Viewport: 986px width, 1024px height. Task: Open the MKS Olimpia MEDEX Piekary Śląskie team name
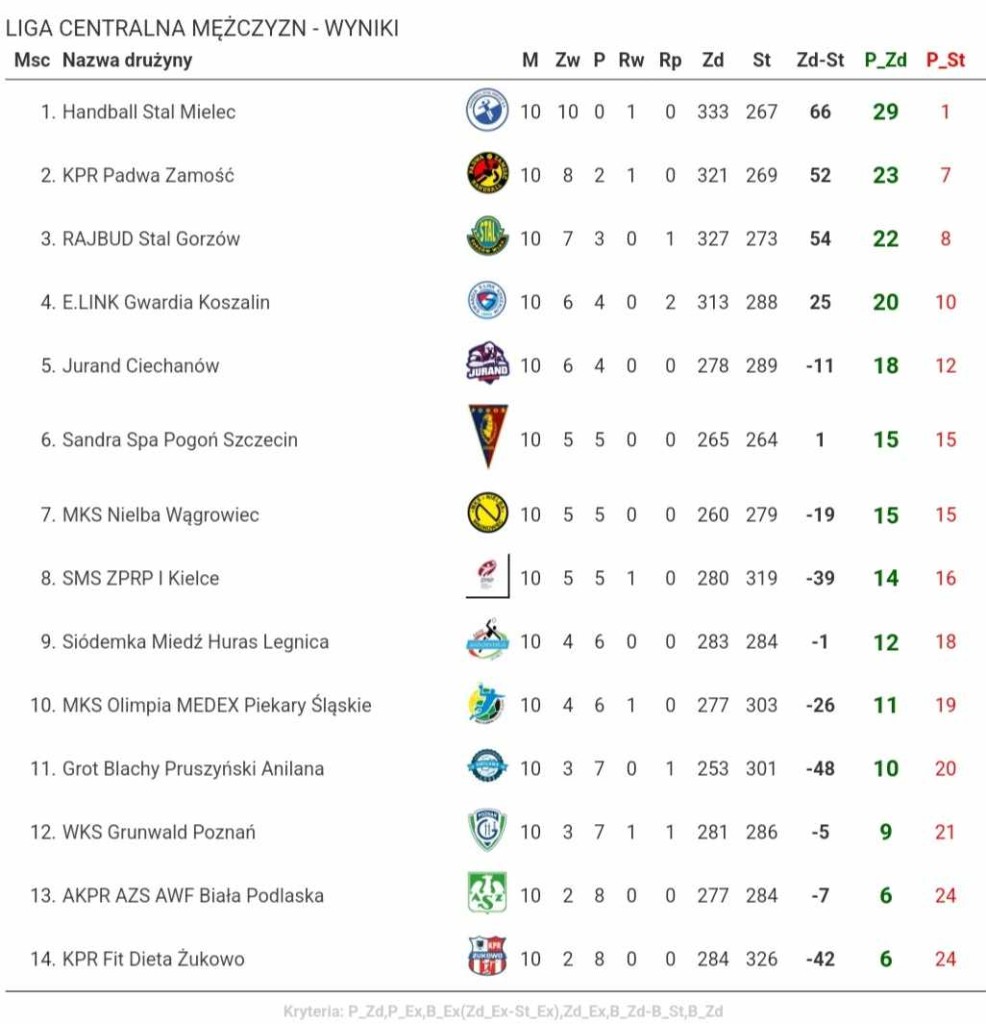(217, 705)
